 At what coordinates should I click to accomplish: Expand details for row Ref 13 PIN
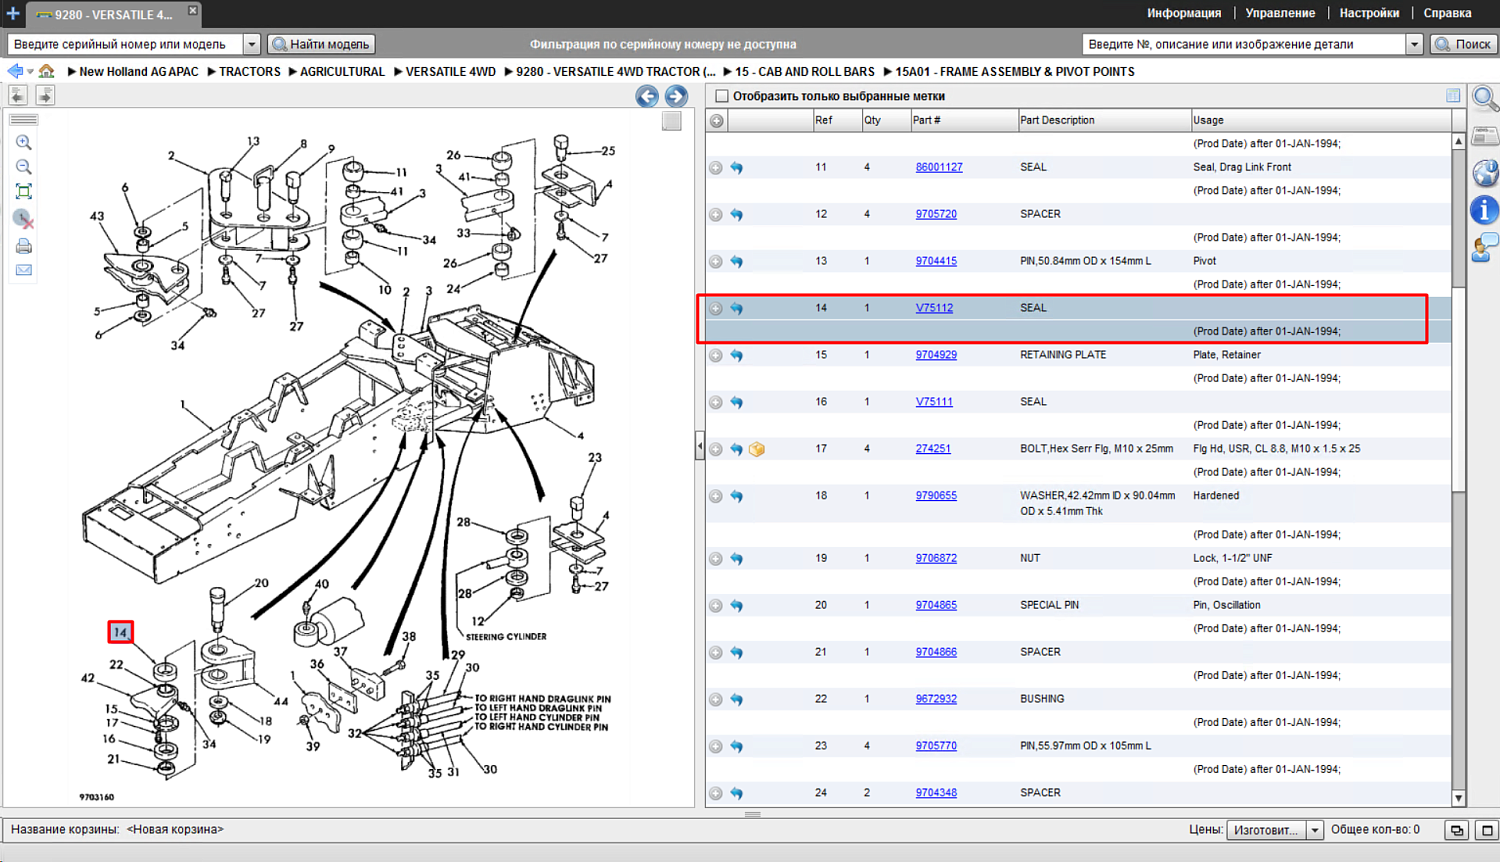point(716,262)
